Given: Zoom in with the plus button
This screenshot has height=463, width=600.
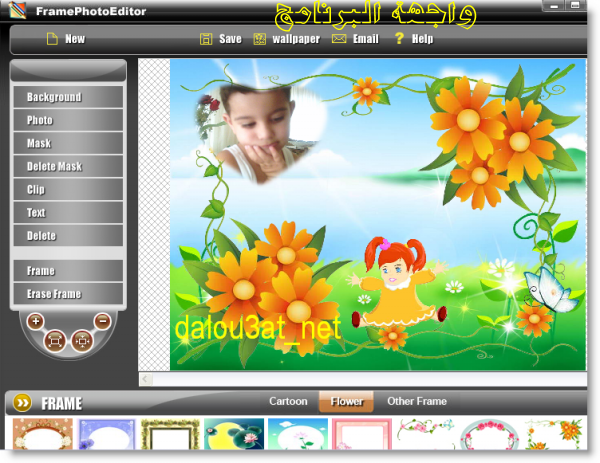Looking at the screenshot, I should point(36,321).
